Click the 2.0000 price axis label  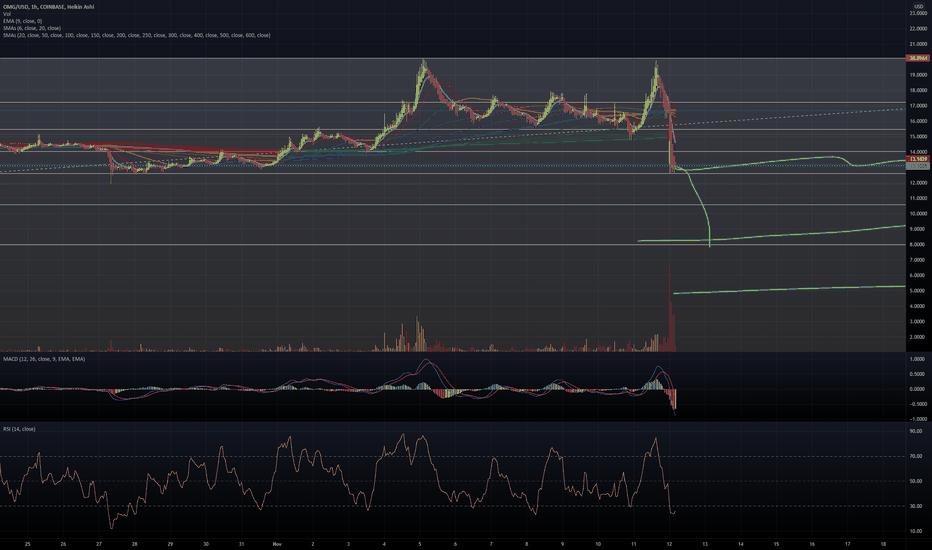pos(918,337)
